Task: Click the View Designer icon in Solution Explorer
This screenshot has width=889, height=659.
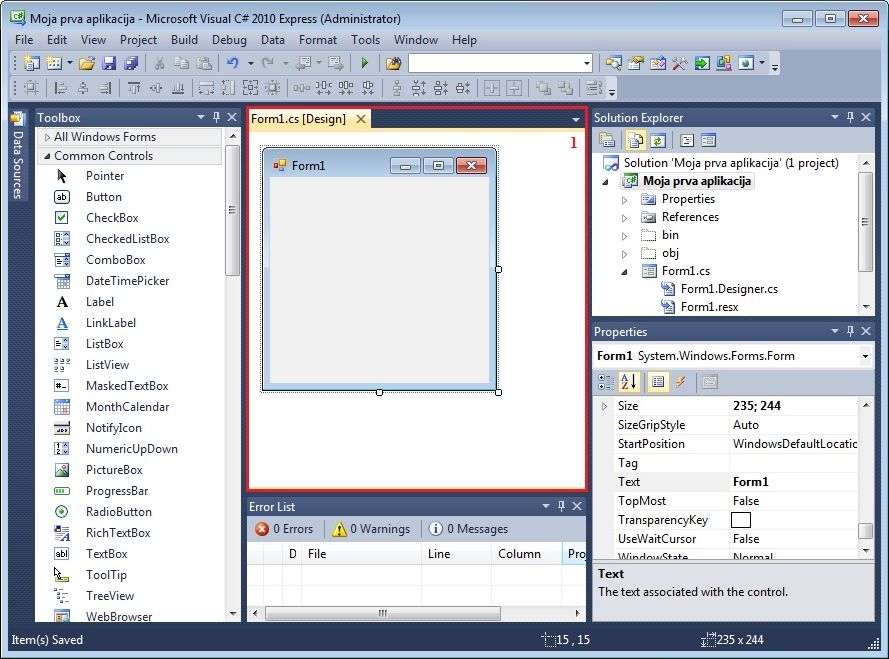Action: click(x=709, y=140)
